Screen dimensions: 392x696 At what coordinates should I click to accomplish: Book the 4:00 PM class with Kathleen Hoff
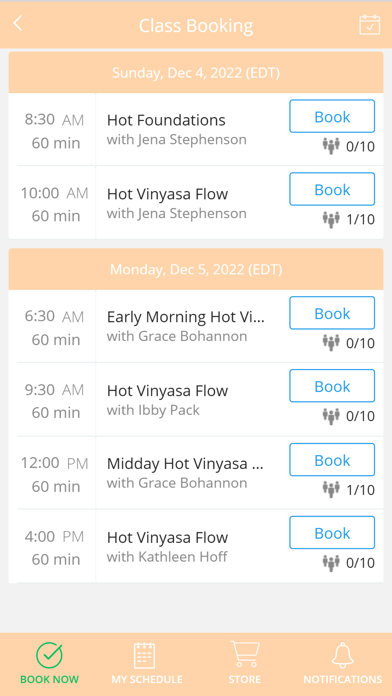tap(332, 533)
